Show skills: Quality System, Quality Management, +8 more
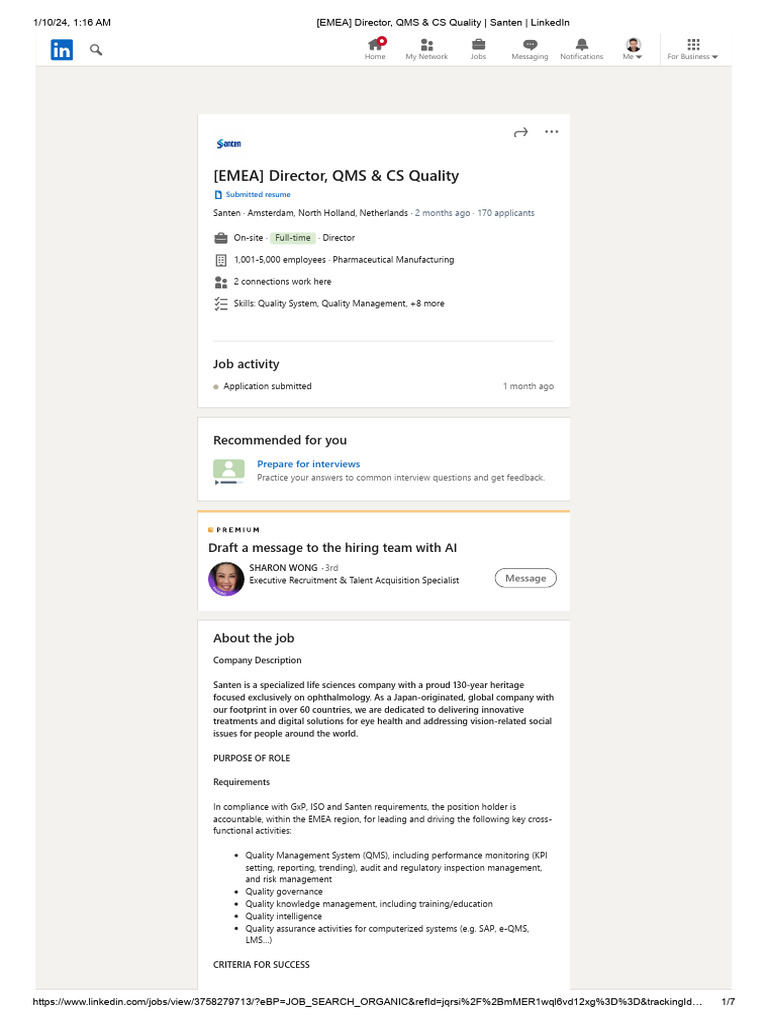 tap(339, 303)
